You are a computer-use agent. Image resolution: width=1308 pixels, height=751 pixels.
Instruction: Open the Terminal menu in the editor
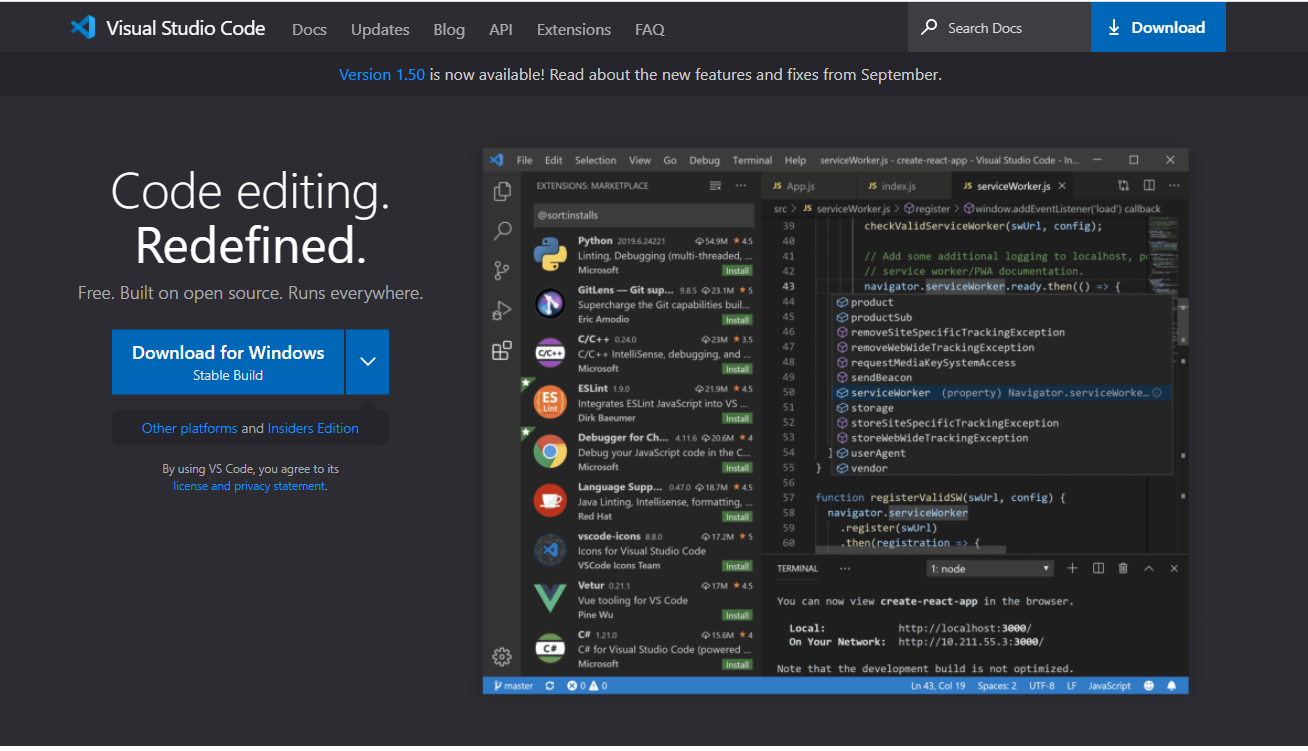[752, 160]
